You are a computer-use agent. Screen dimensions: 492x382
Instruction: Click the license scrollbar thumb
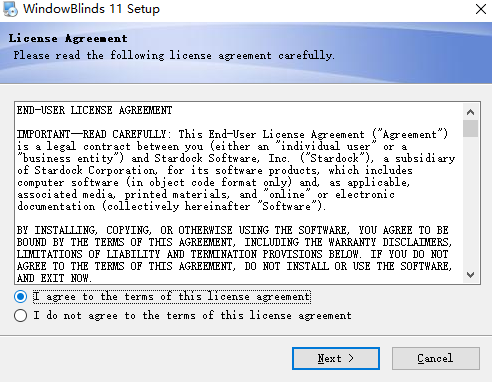pos(470,129)
